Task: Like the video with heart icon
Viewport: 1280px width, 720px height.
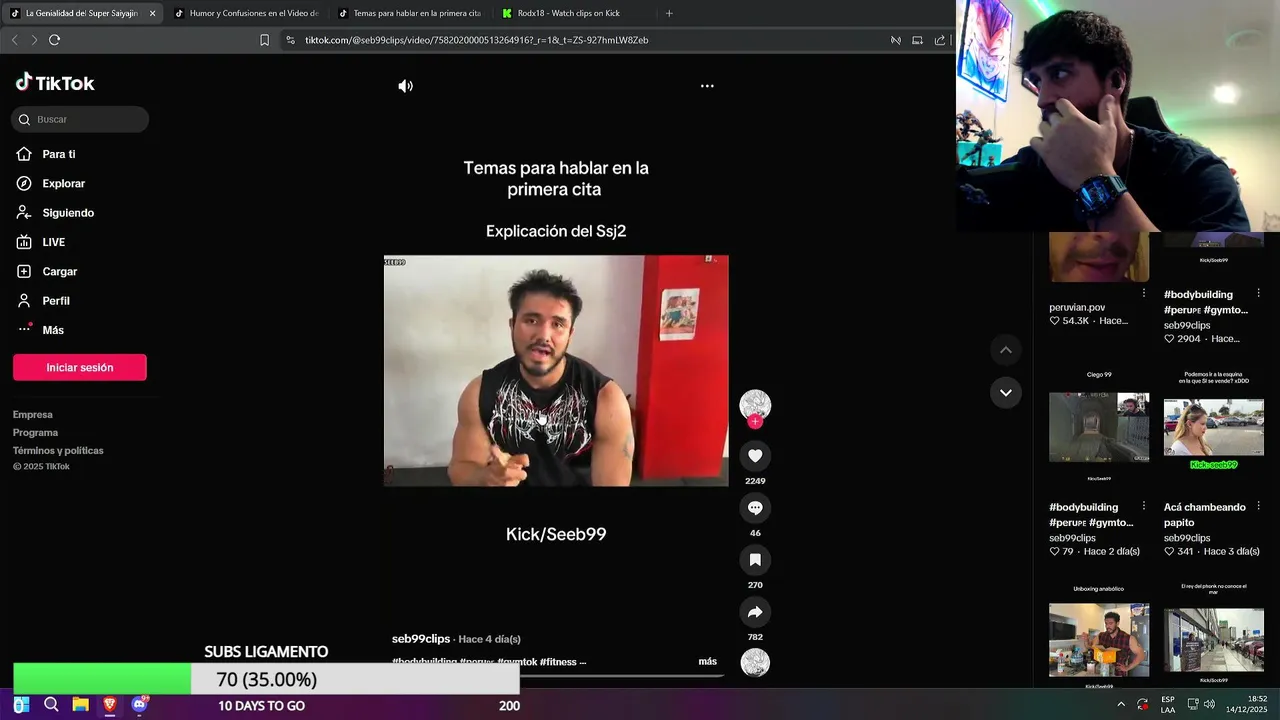Action: 755,456
